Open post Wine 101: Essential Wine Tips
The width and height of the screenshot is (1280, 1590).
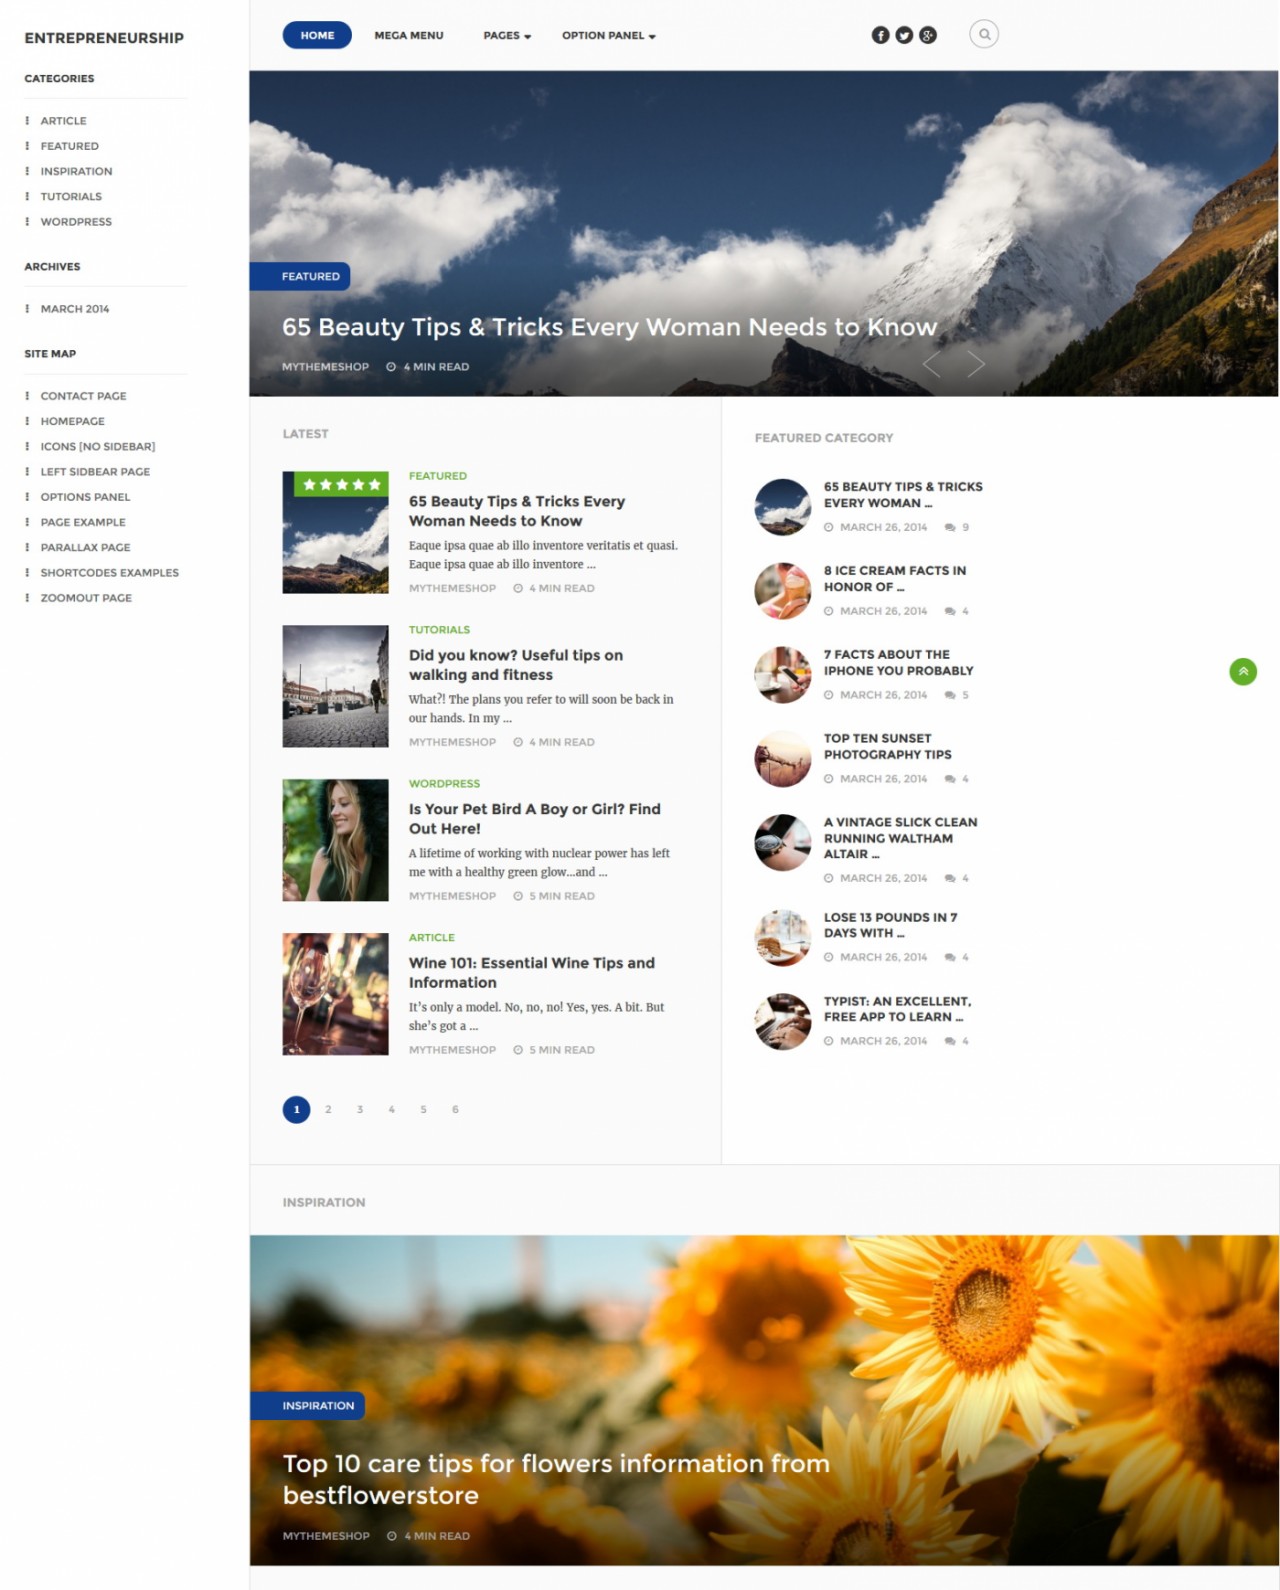pyautogui.click(x=532, y=973)
